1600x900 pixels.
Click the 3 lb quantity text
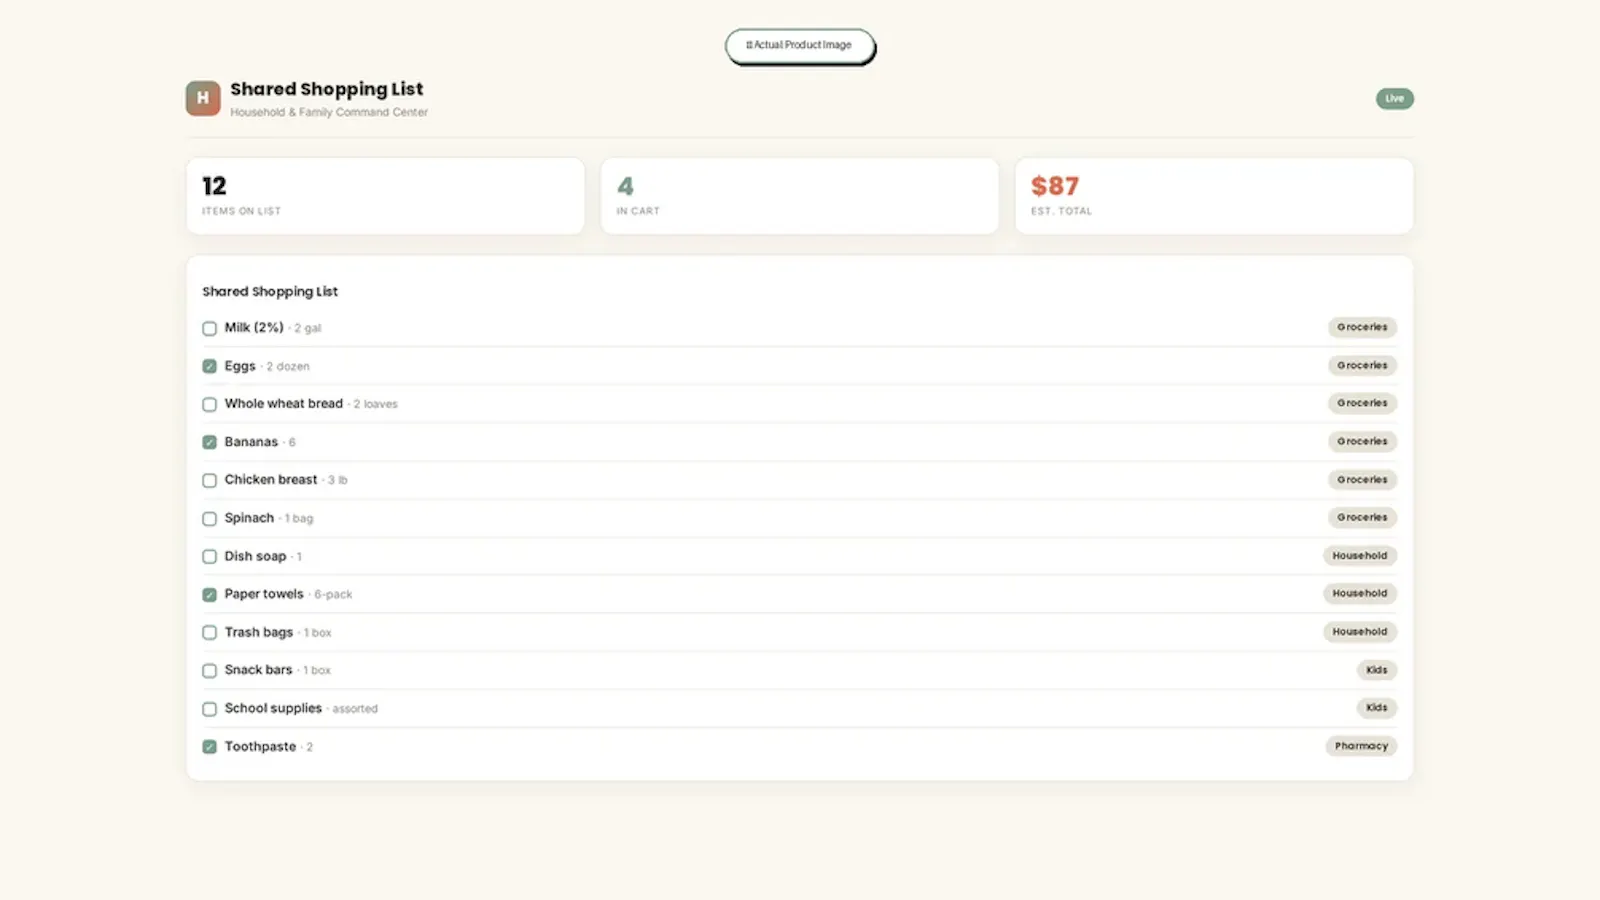tap(338, 480)
